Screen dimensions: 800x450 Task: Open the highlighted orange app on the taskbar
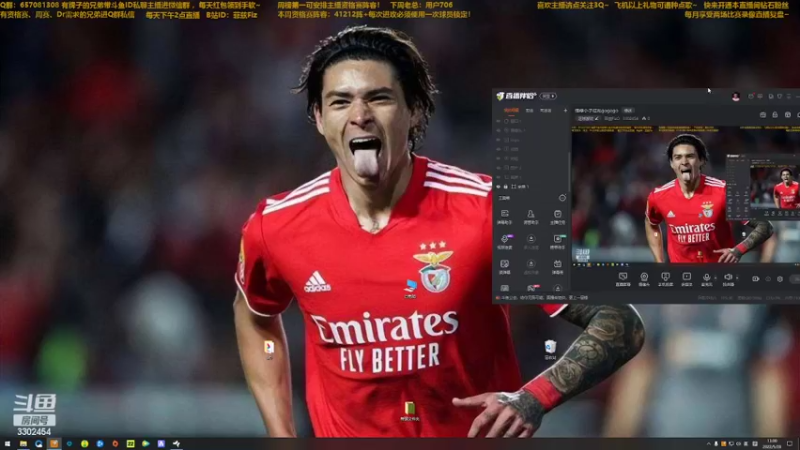pos(54,444)
